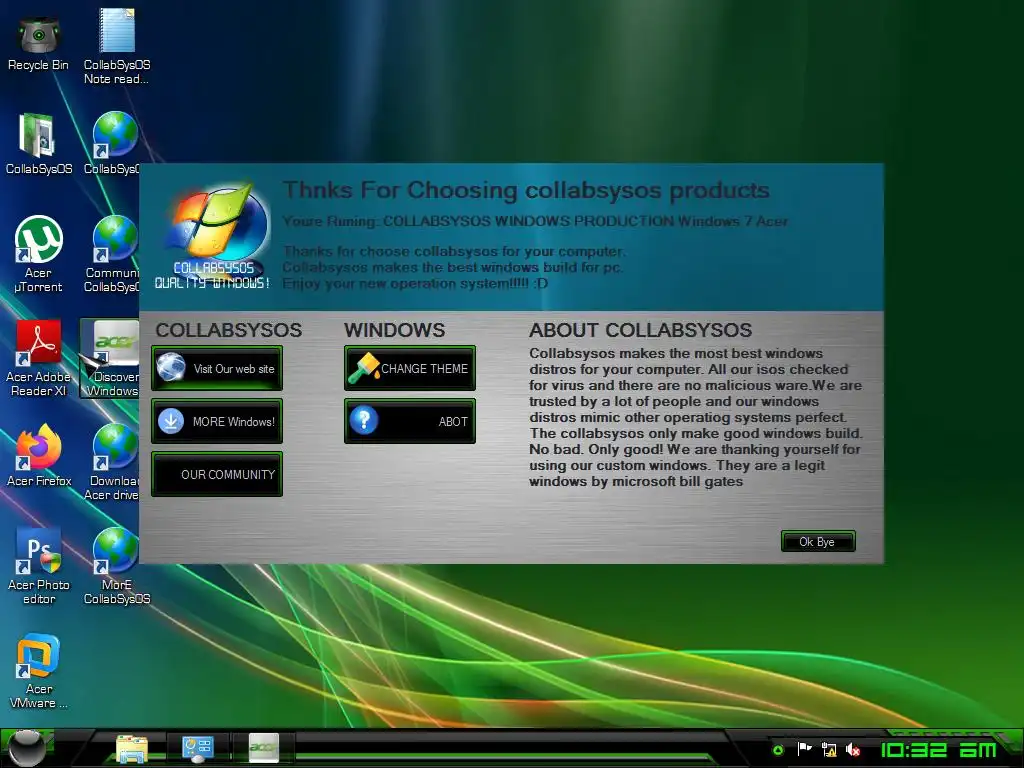Launch Acer Adobe Reader XI shortcut
This screenshot has height=768, width=1024.
(39, 358)
